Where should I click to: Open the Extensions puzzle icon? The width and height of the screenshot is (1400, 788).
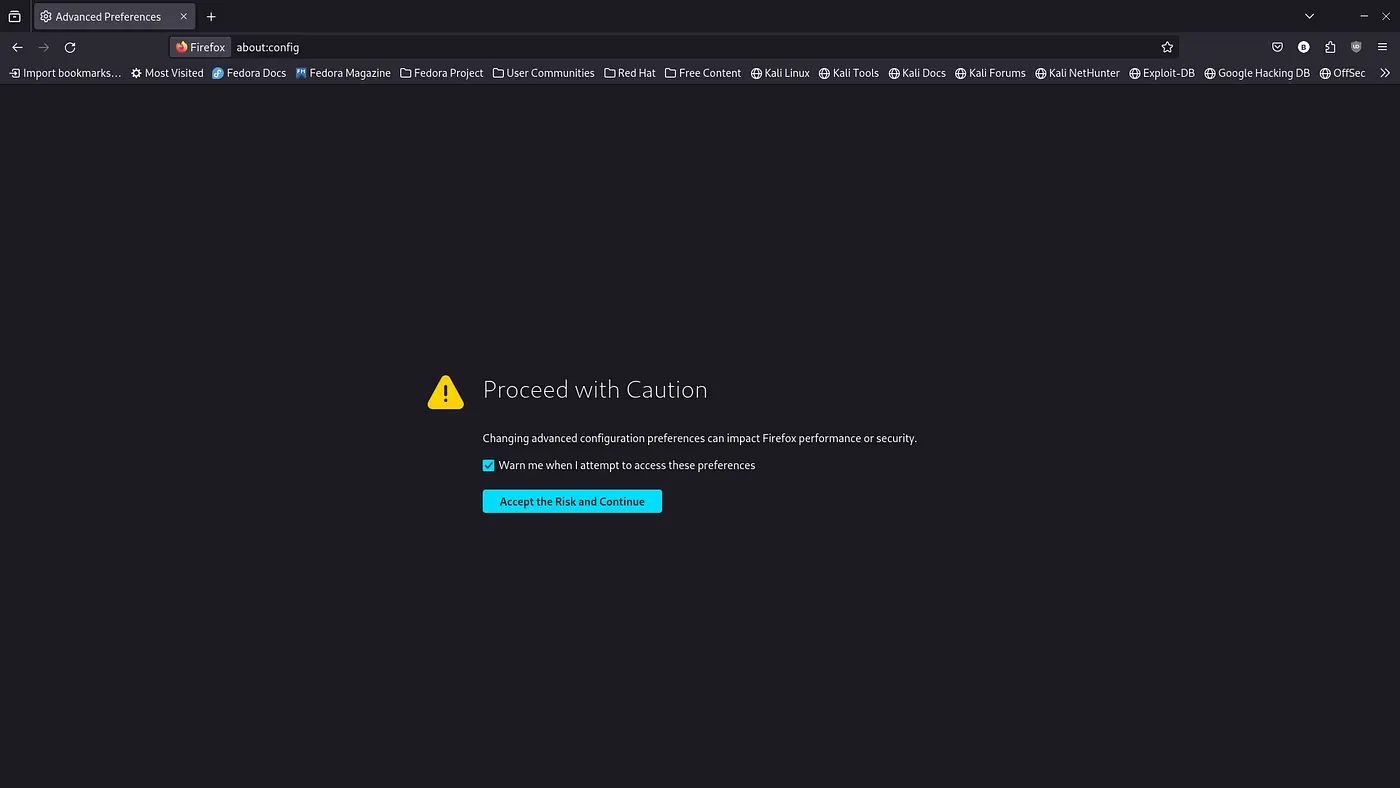pos(1329,47)
